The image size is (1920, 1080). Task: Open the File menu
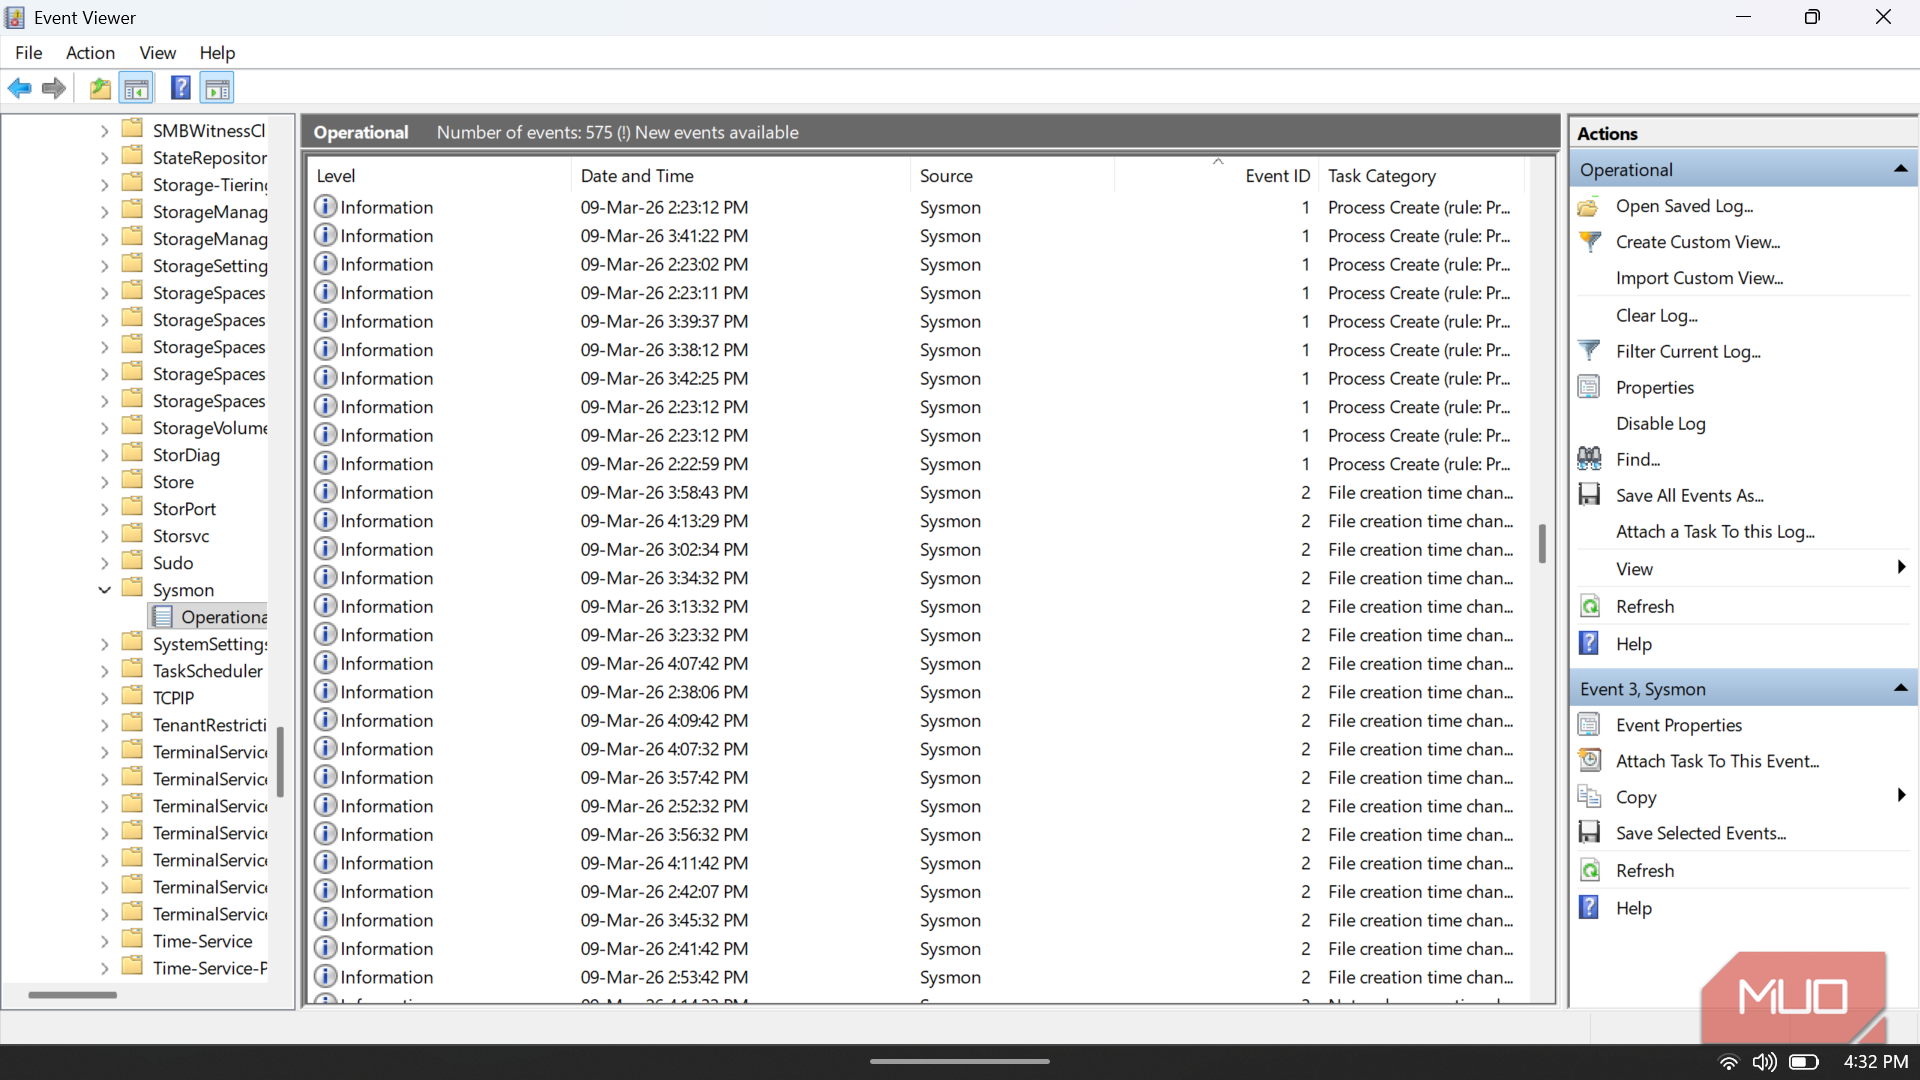(28, 53)
